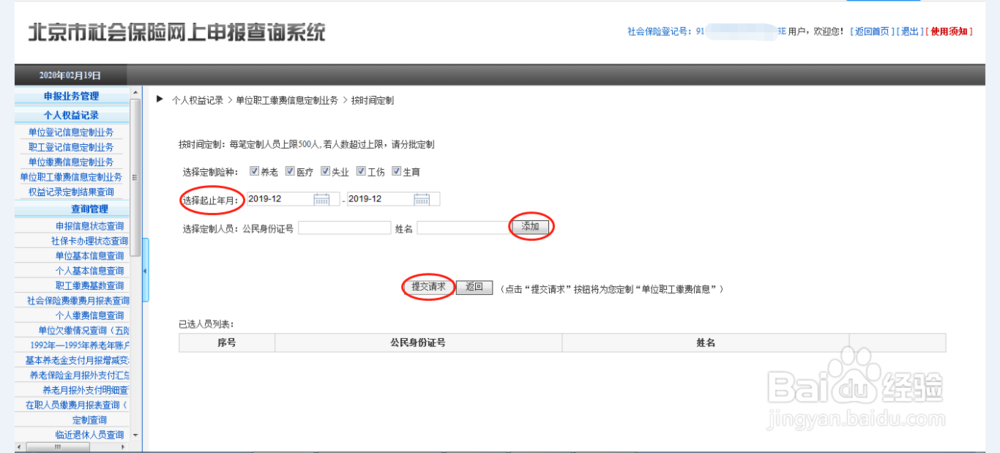
Task: Open 权益记录定制结果查询 in the sidebar
Action: point(71,192)
